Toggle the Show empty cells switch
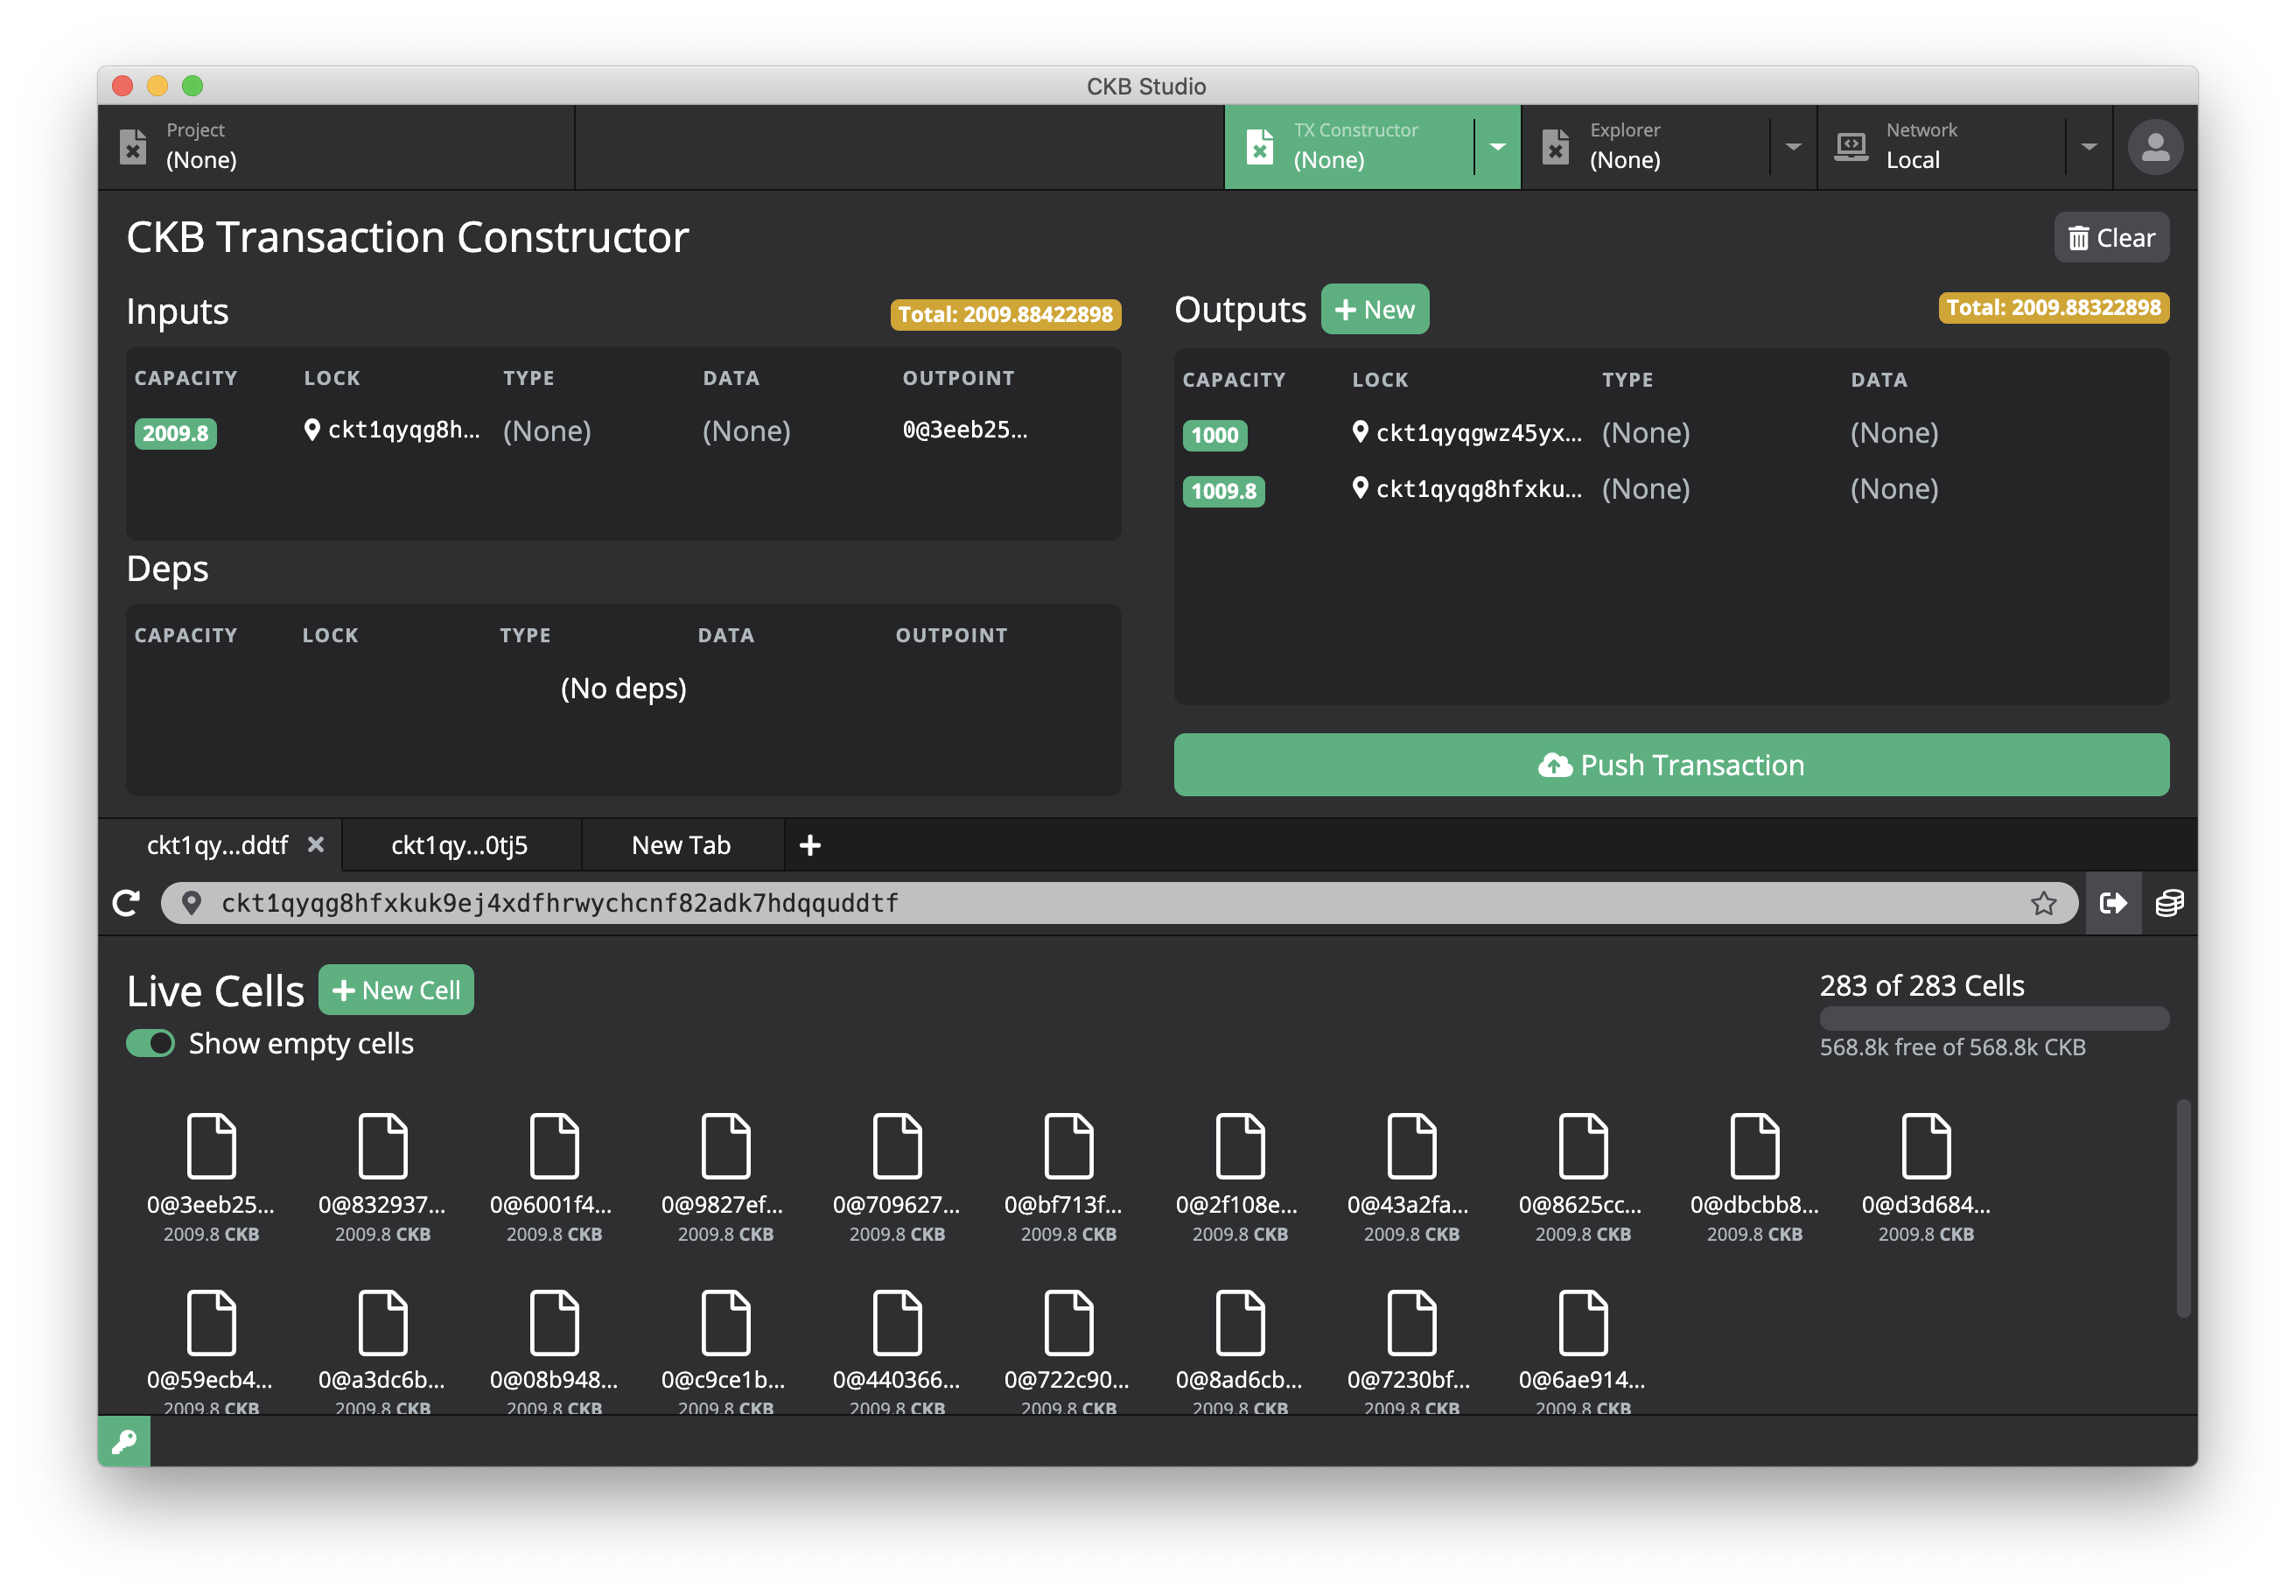The width and height of the screenshot is (2296, 1596). point(151,1043)
